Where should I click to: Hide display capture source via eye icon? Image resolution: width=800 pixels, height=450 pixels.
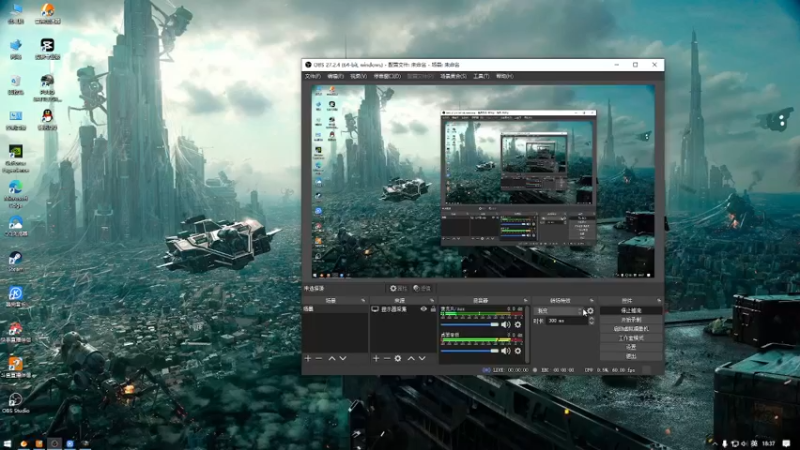[423, 309]
